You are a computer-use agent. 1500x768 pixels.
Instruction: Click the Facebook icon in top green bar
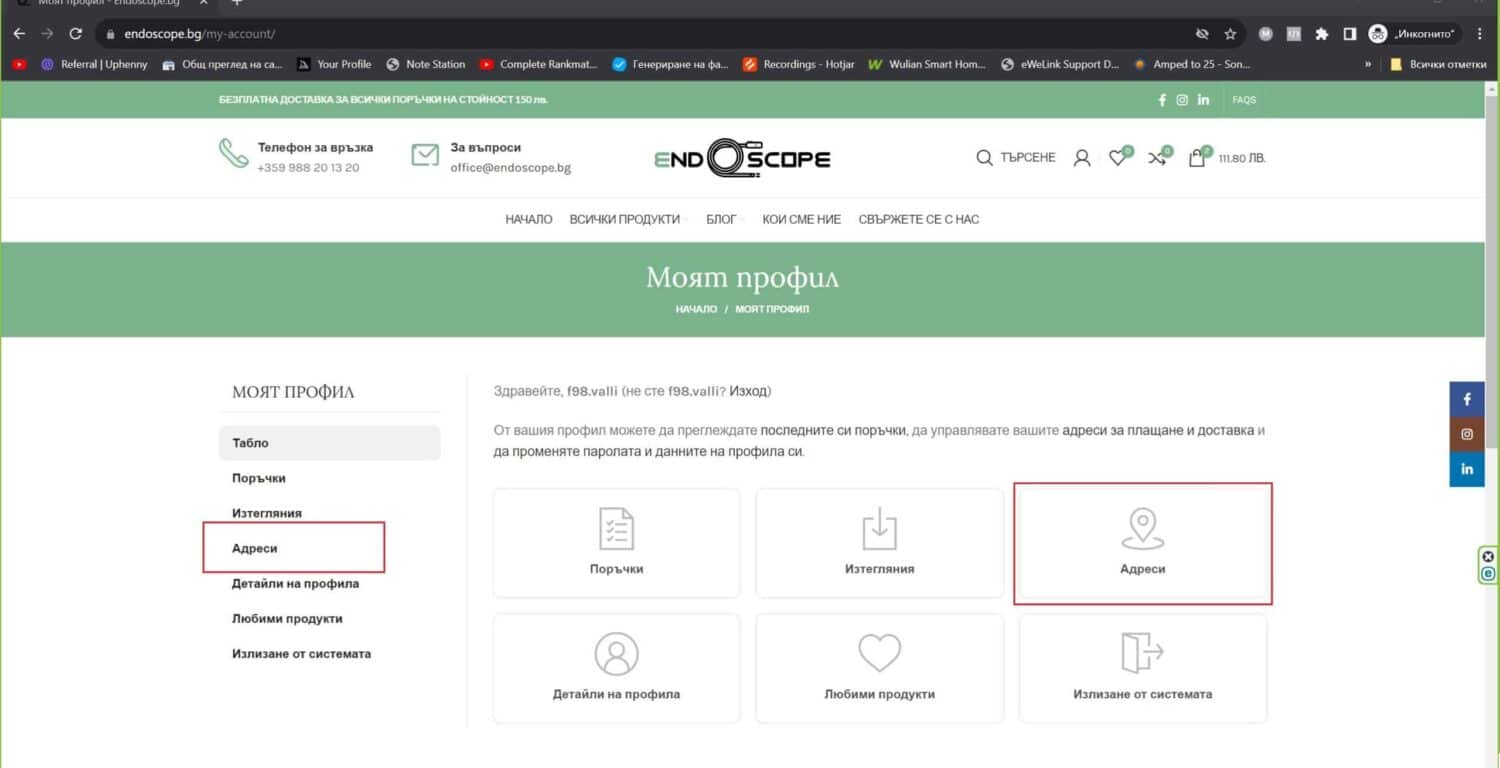click(x=1162, y=100)
